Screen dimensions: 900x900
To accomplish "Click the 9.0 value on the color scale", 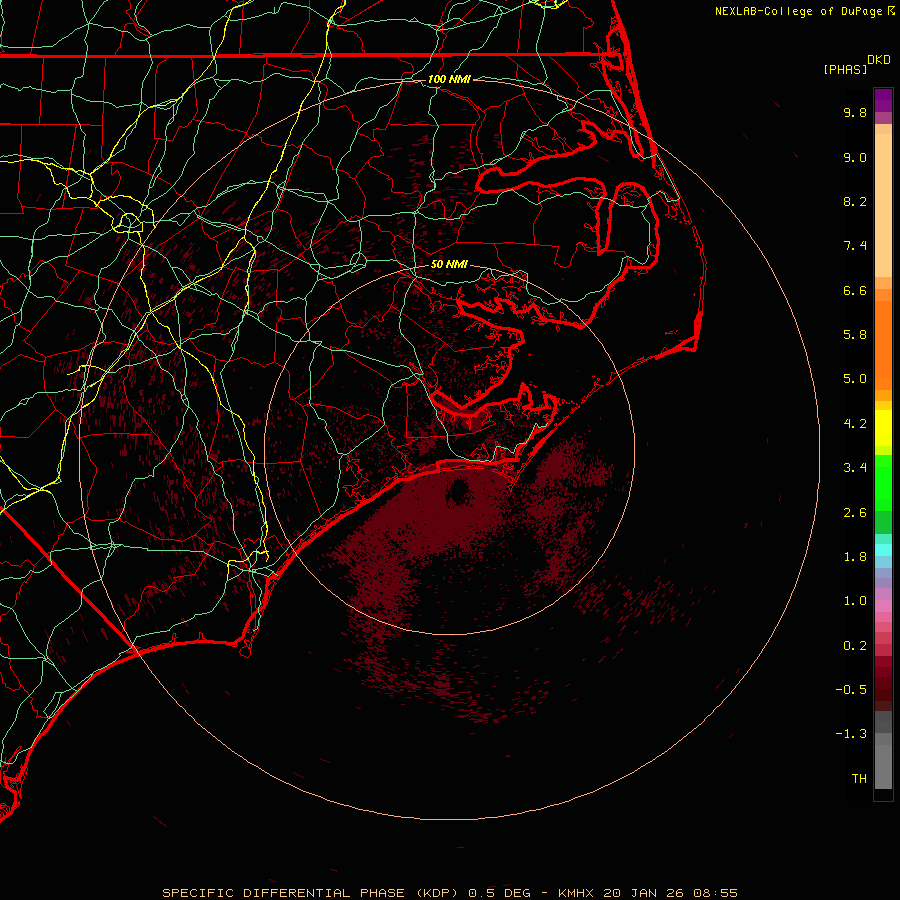I will point(855,157).
